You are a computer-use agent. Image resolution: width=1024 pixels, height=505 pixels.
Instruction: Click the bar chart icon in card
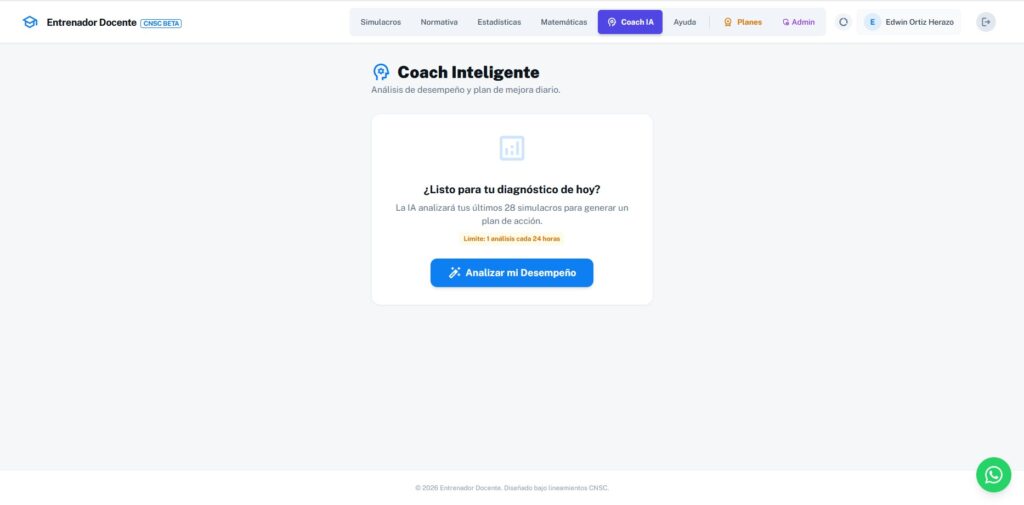(512, 148)
